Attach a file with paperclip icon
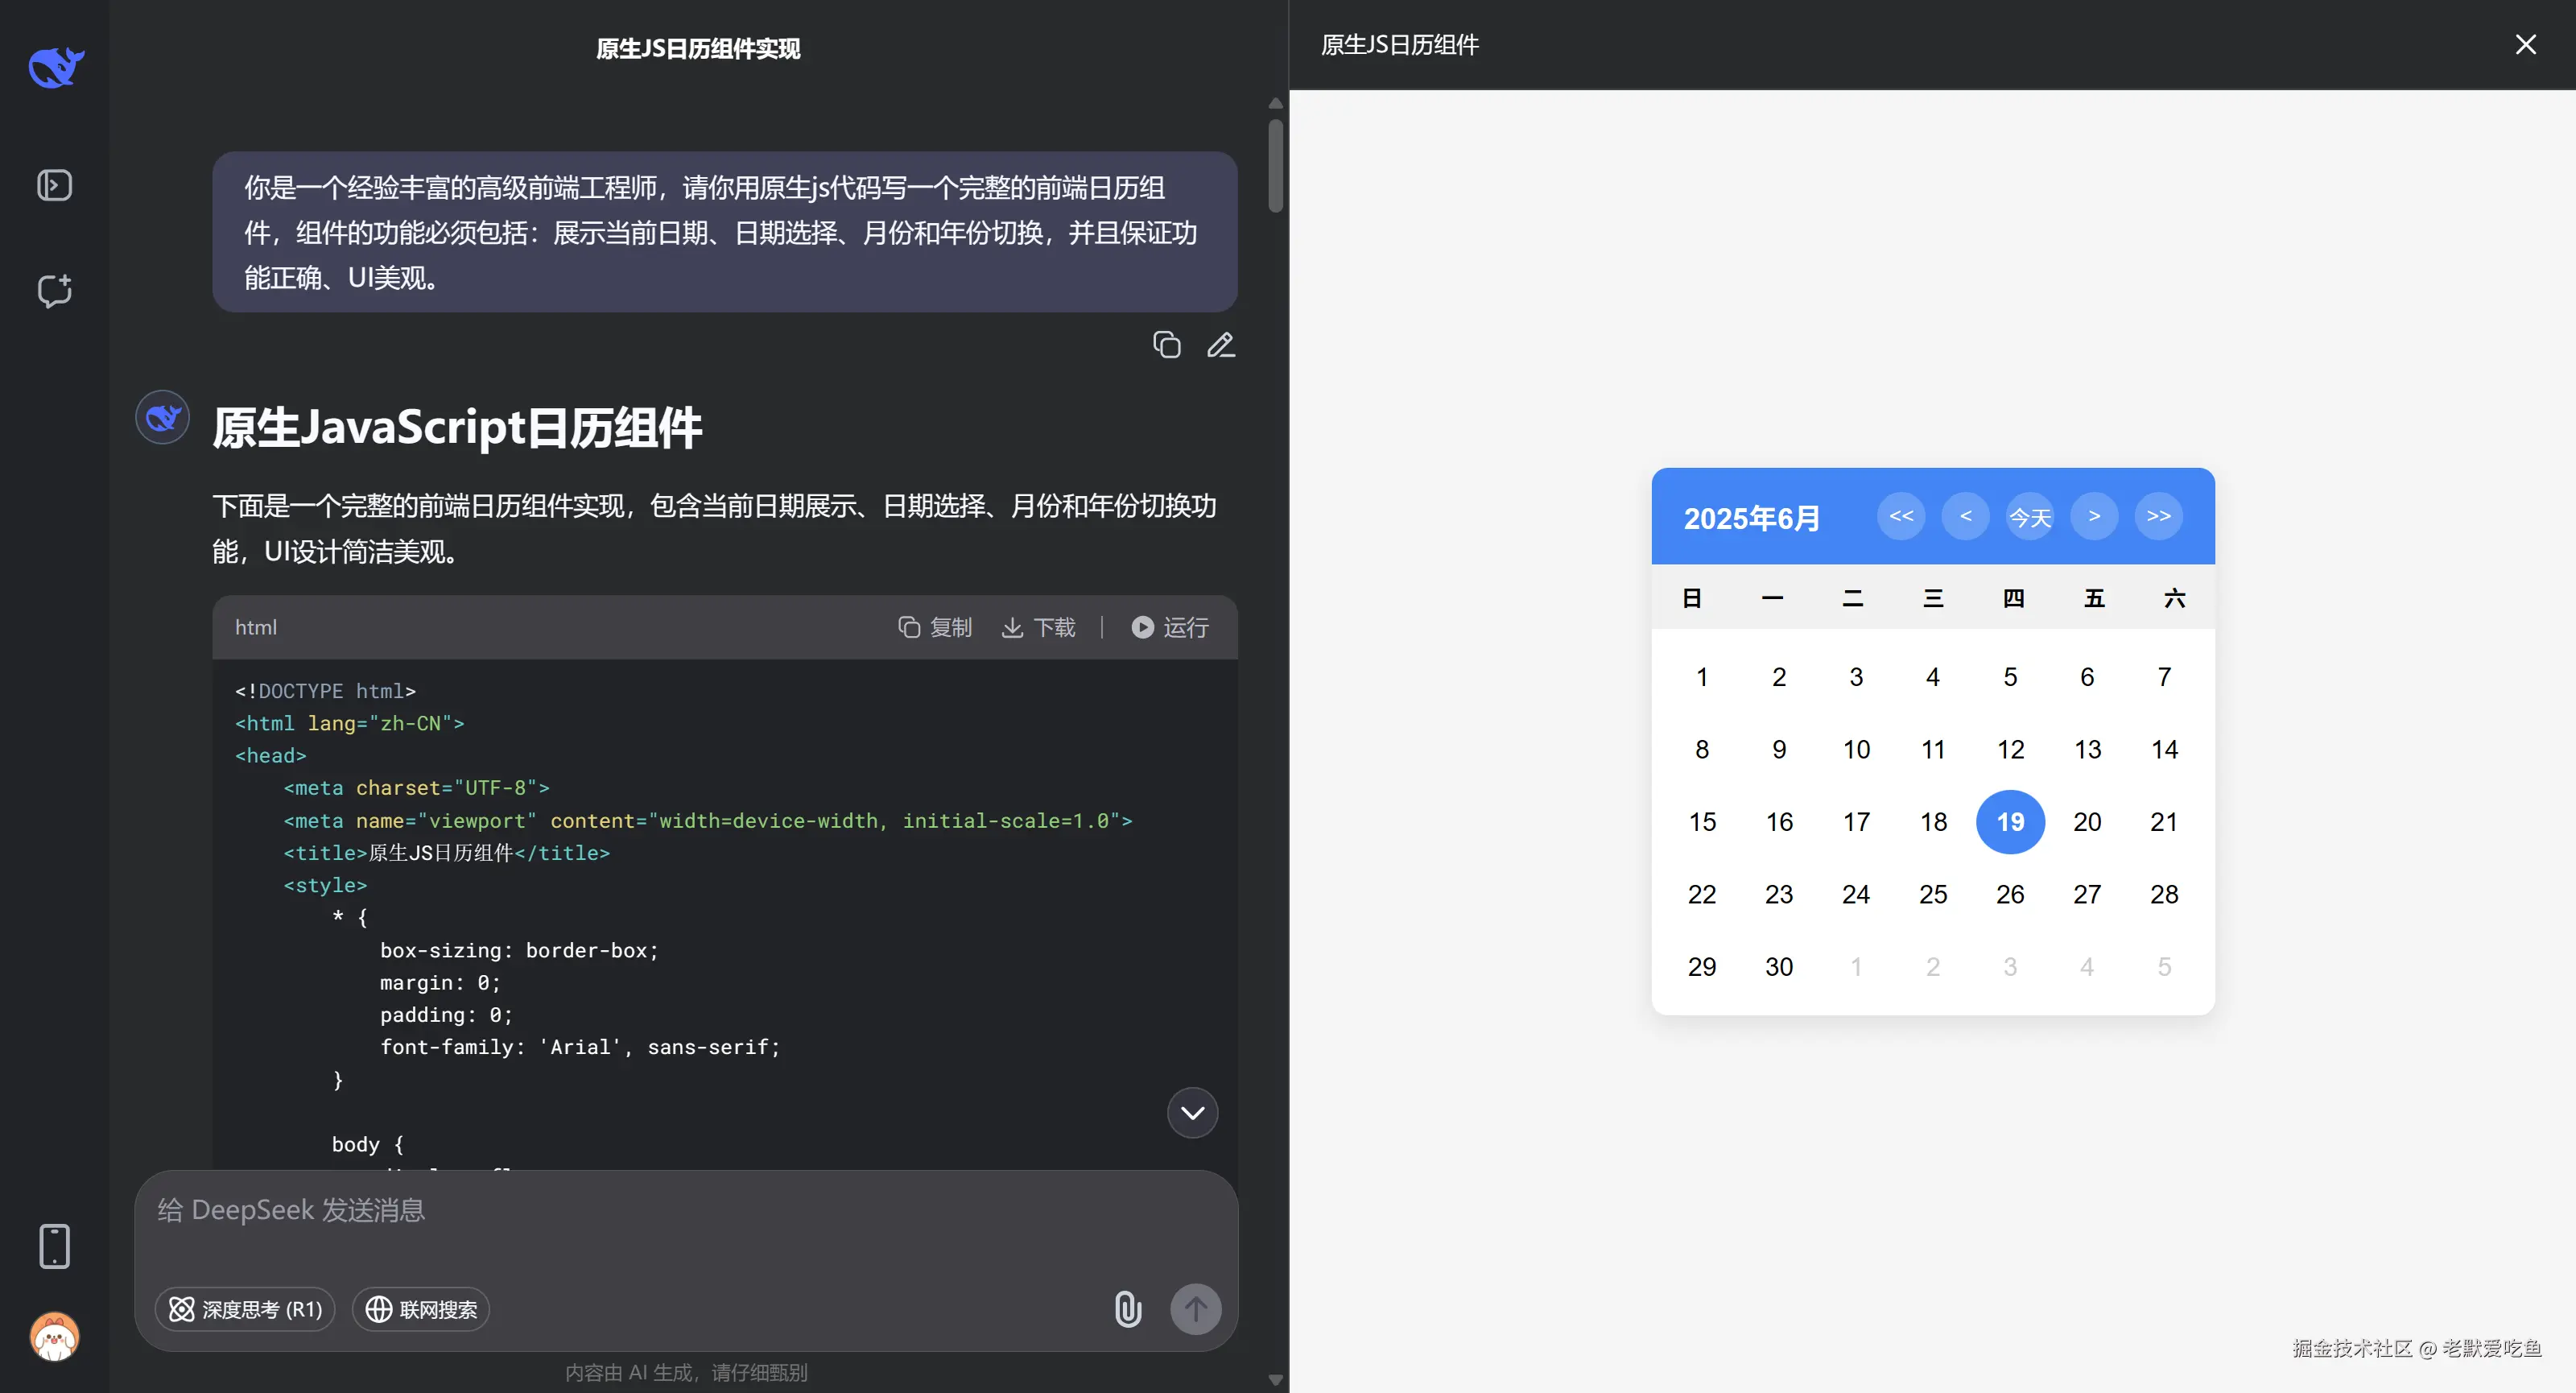2576x1393 pixels. click(1127, 1309)
